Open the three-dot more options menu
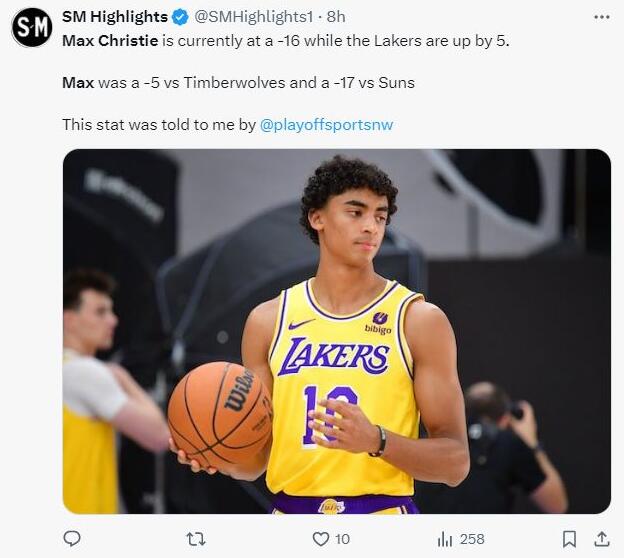The height and width of the screenshot is (558, 624). click(601, 17)
